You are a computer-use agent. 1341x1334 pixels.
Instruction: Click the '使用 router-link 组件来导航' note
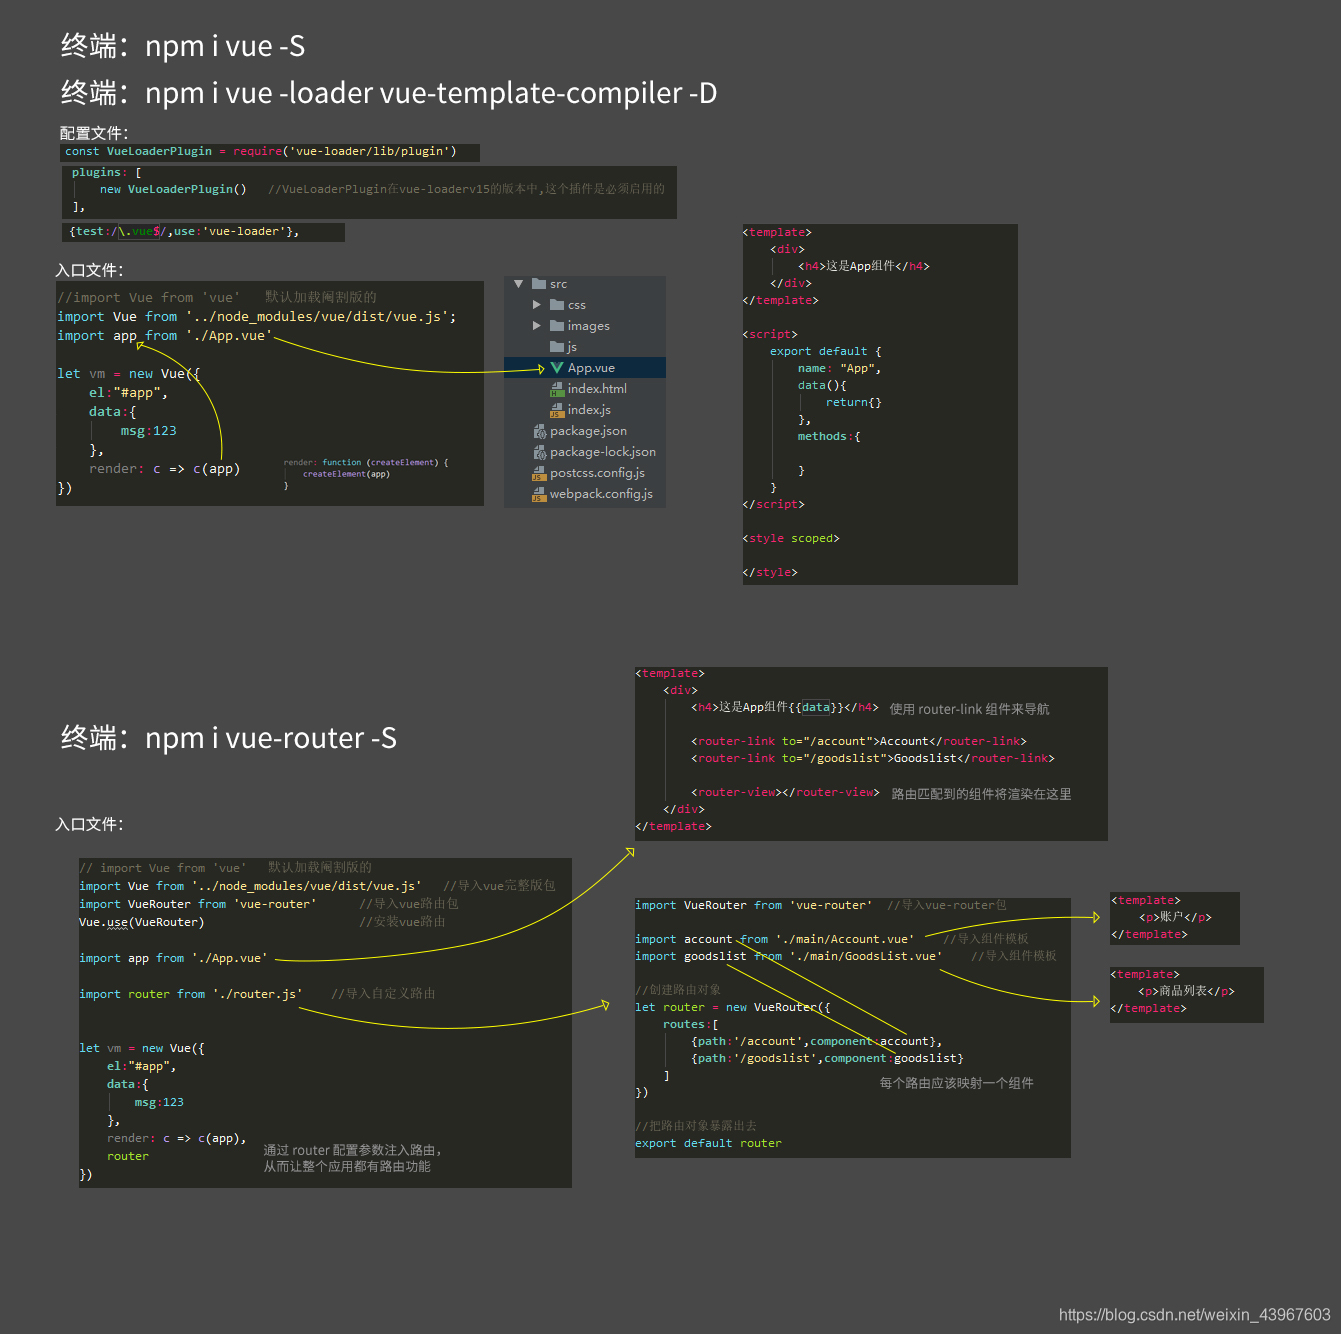pos(970,709)
